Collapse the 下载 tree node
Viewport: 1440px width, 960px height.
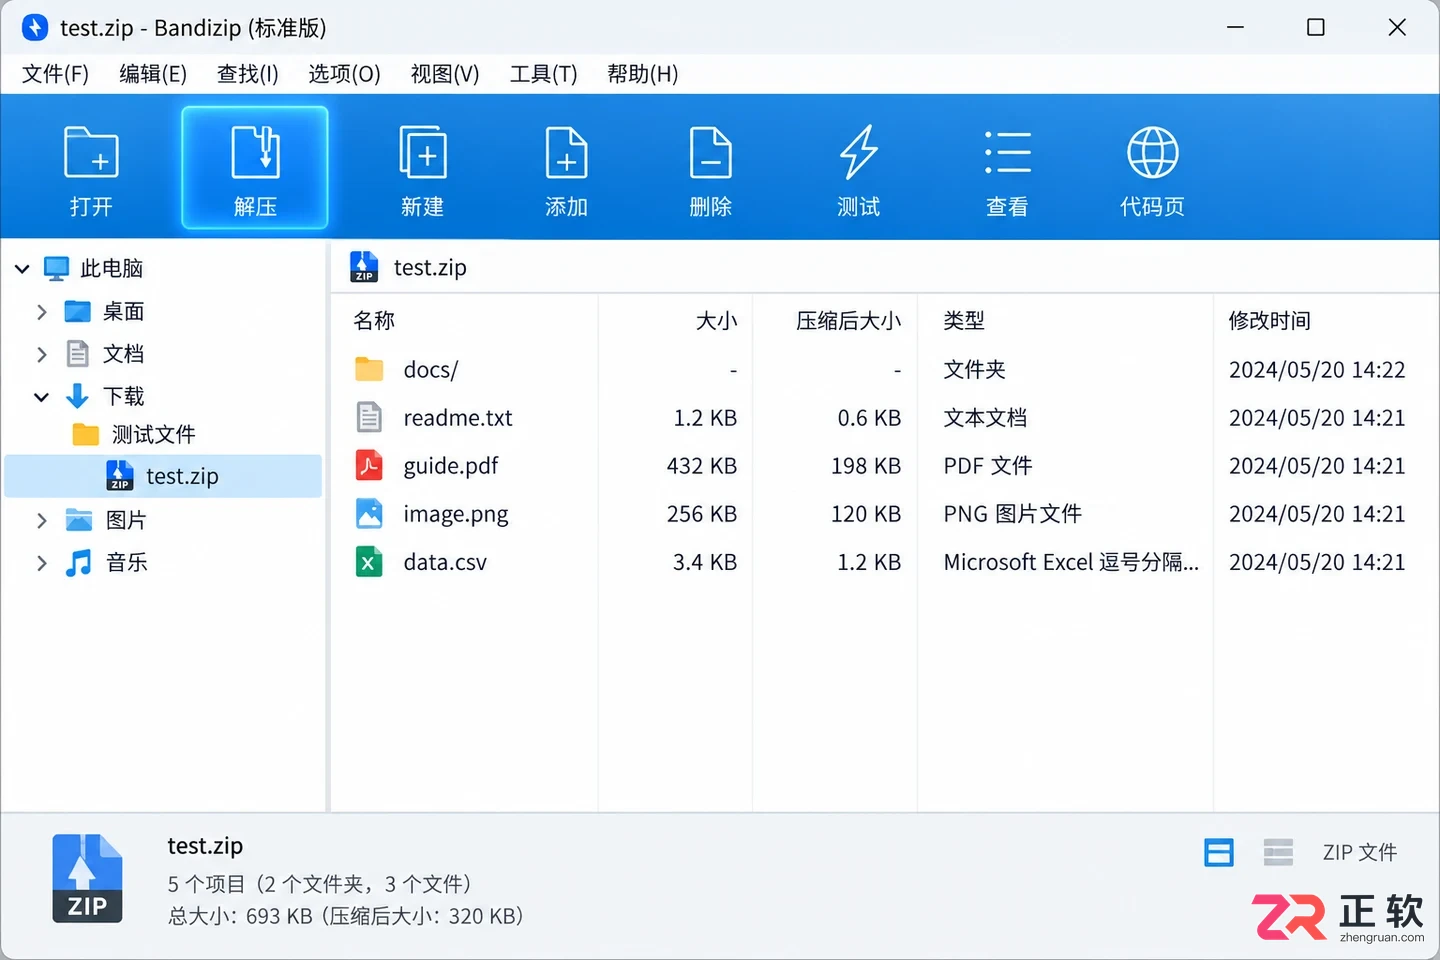pos(41,397)
